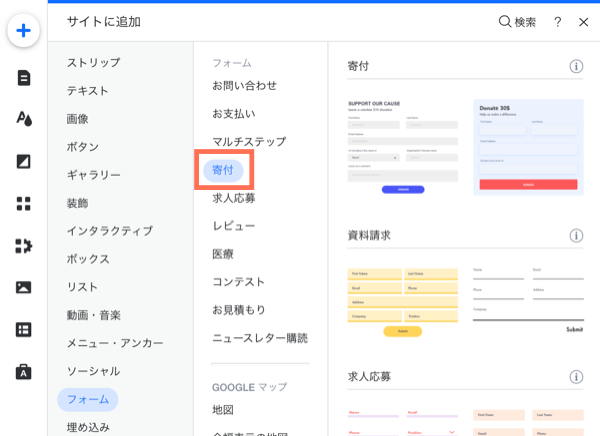Viewport: 600px width, 436px height.
Task: Open ニュースレター購読 form type
Action: 260,338
